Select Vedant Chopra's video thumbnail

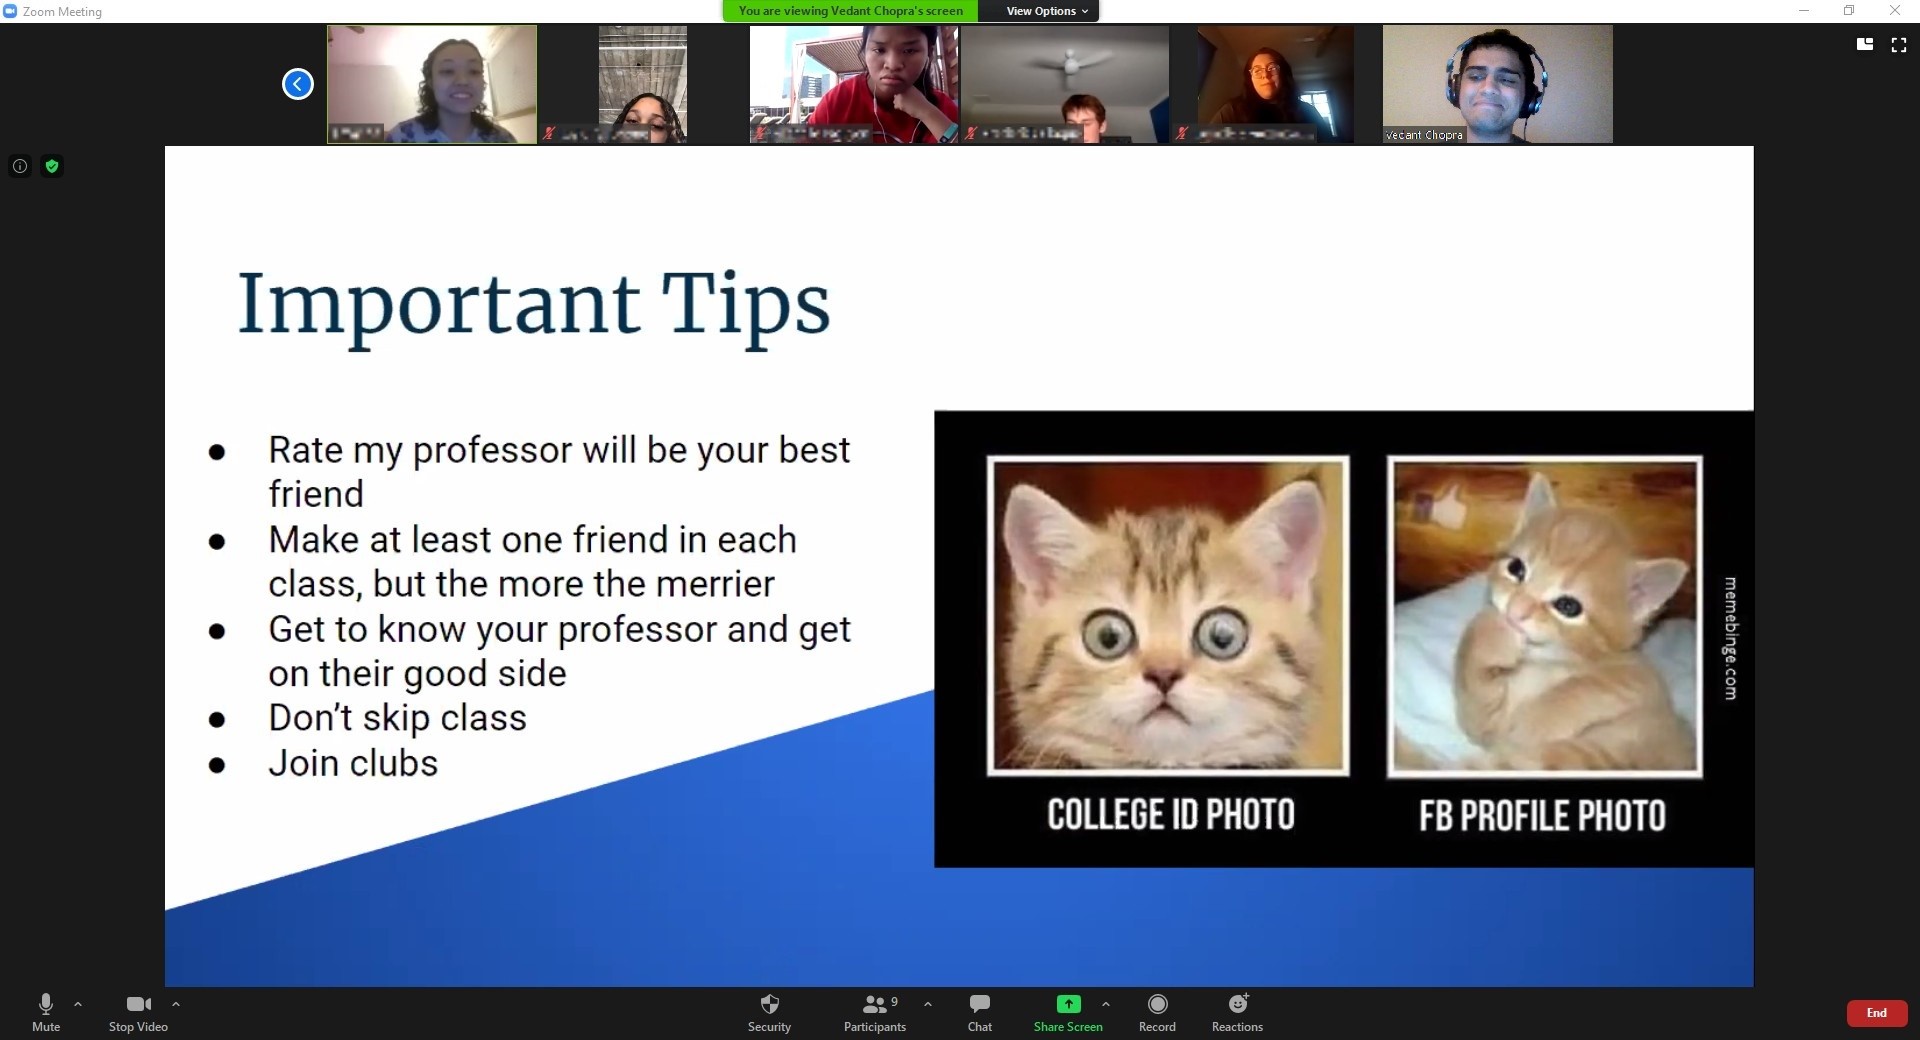(x=1497, y=84)
